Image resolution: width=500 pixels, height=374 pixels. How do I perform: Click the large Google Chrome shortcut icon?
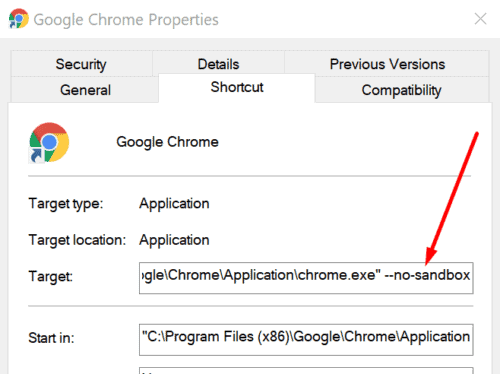pos(49,143)
